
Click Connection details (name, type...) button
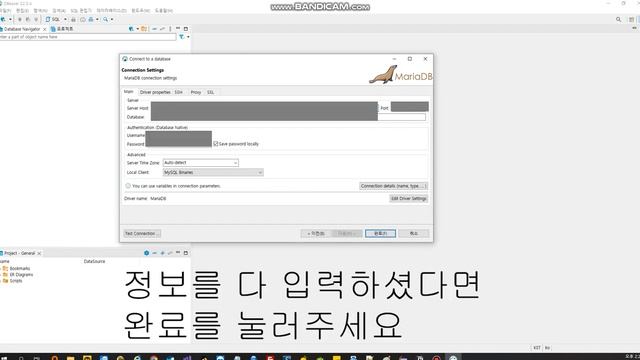click(x=393, y=186)
